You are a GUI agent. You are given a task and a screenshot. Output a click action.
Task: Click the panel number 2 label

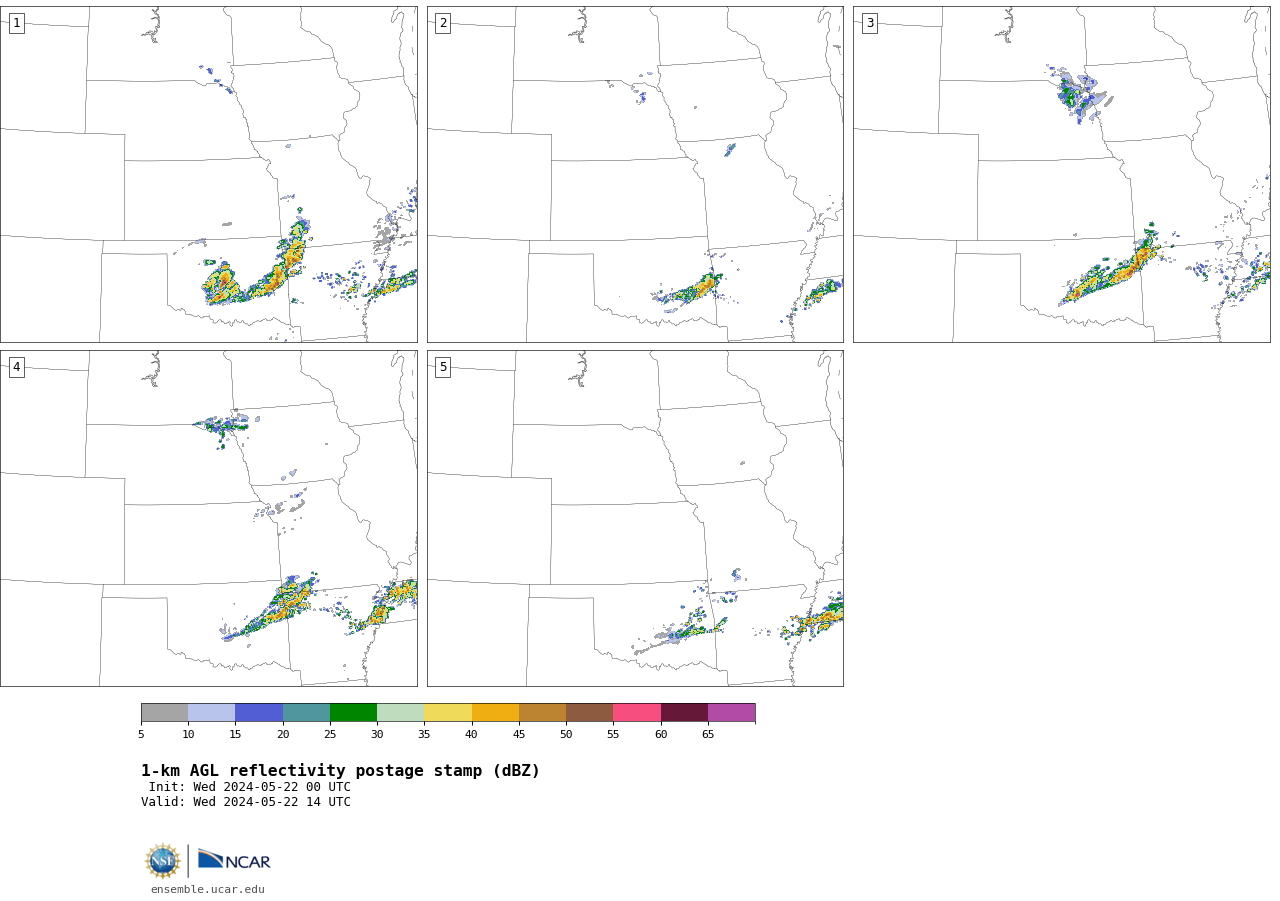[x=443, y=23]
